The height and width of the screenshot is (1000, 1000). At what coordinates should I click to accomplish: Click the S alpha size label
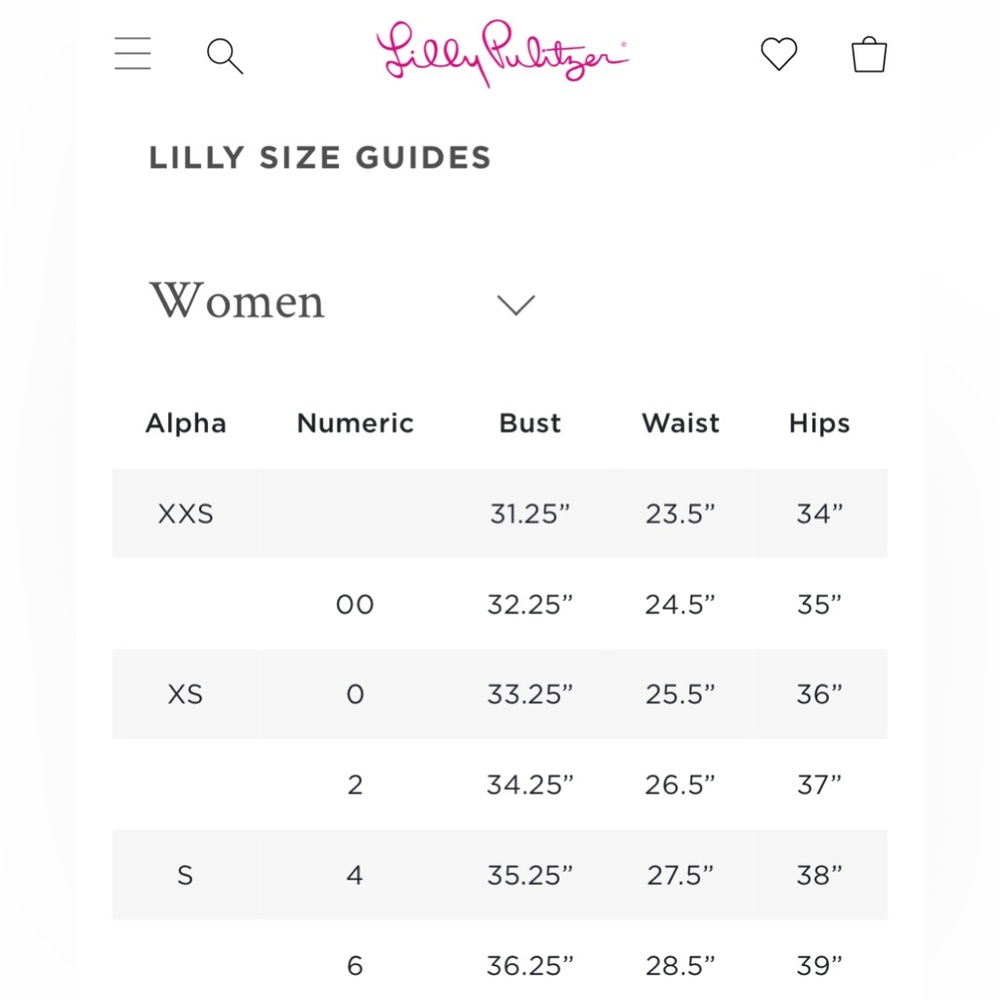185,875
